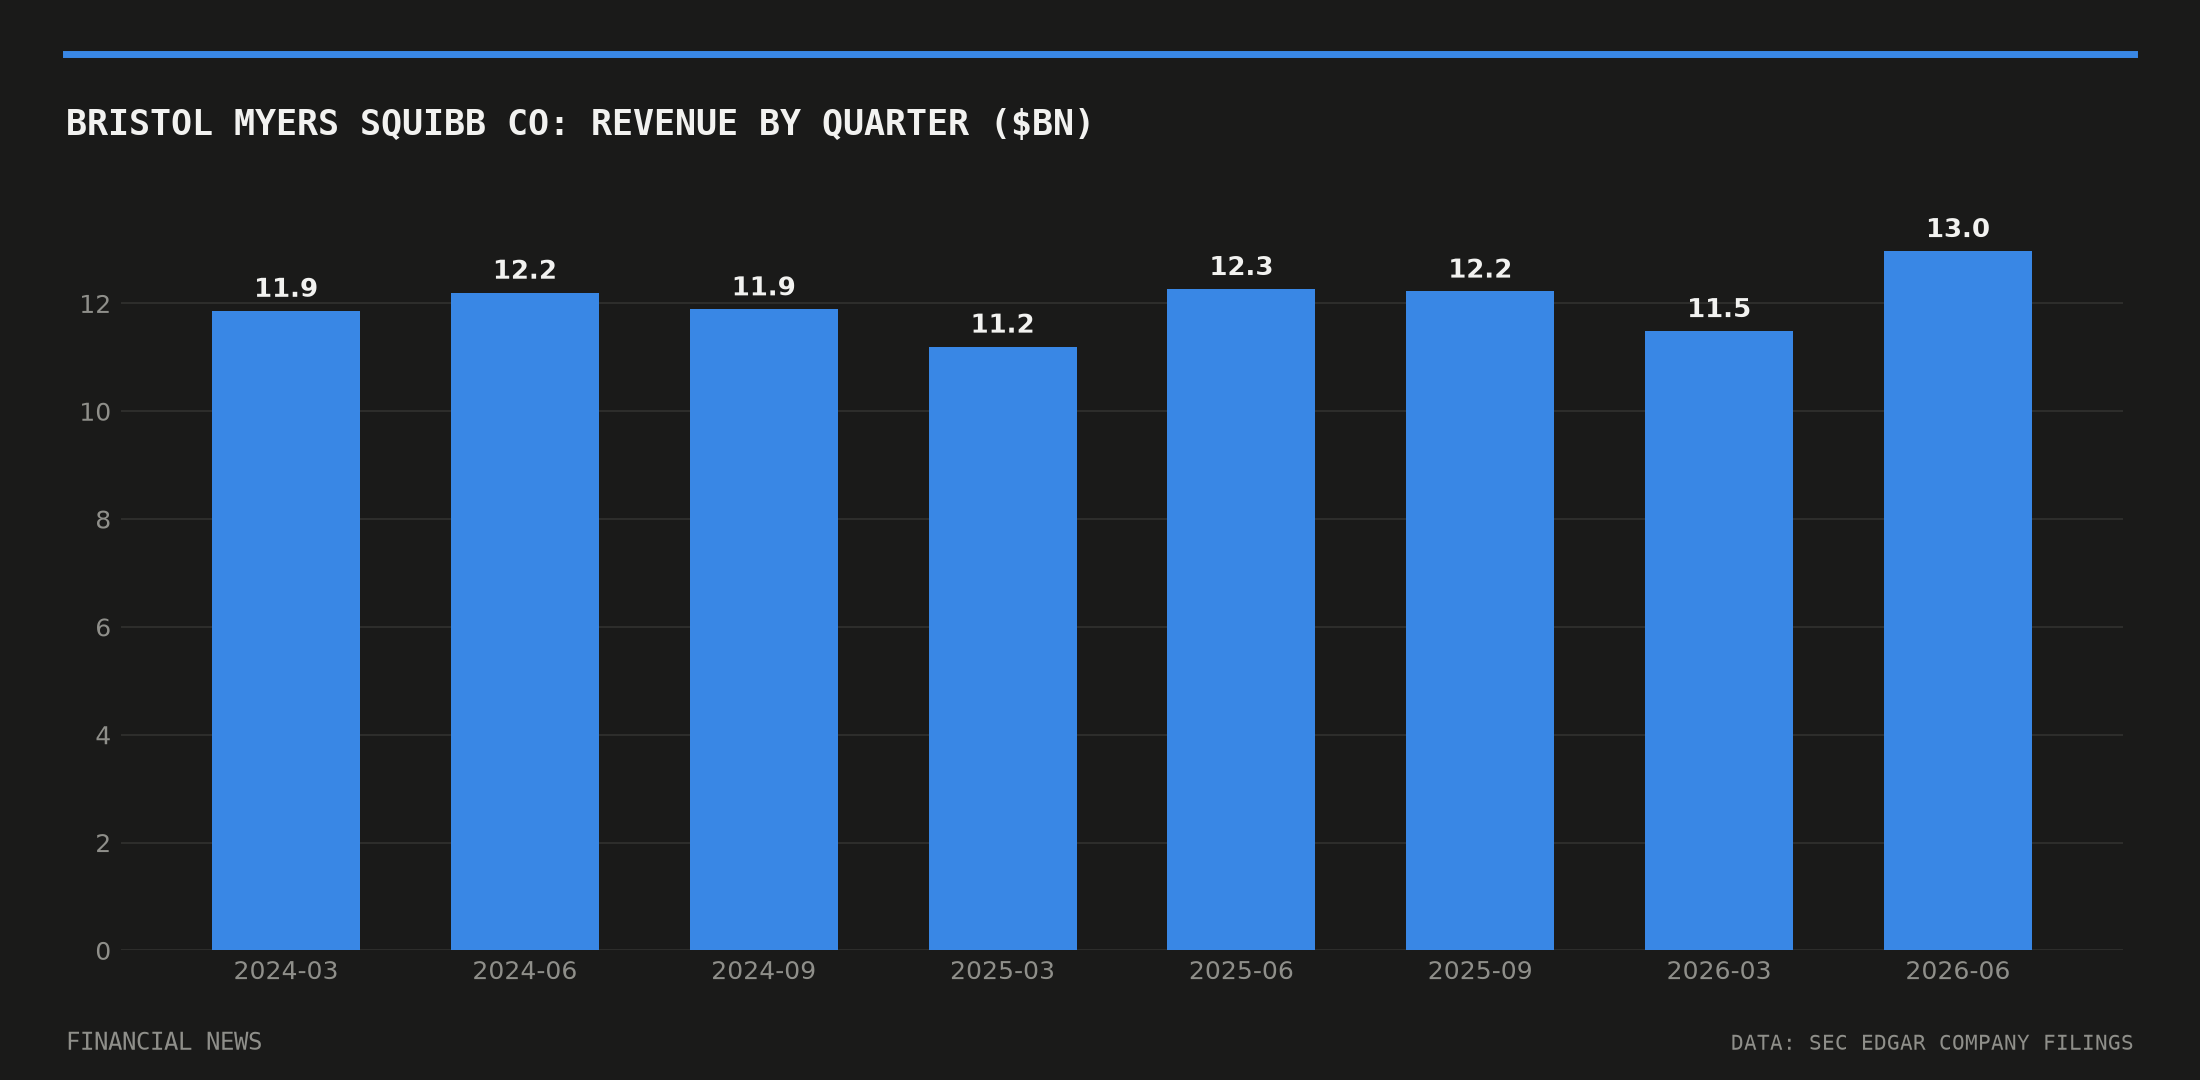This screenshot has height=1080, width=2200.
Task: Click the 12.2 label above 2024-06
Action: [x=525, y=270]
